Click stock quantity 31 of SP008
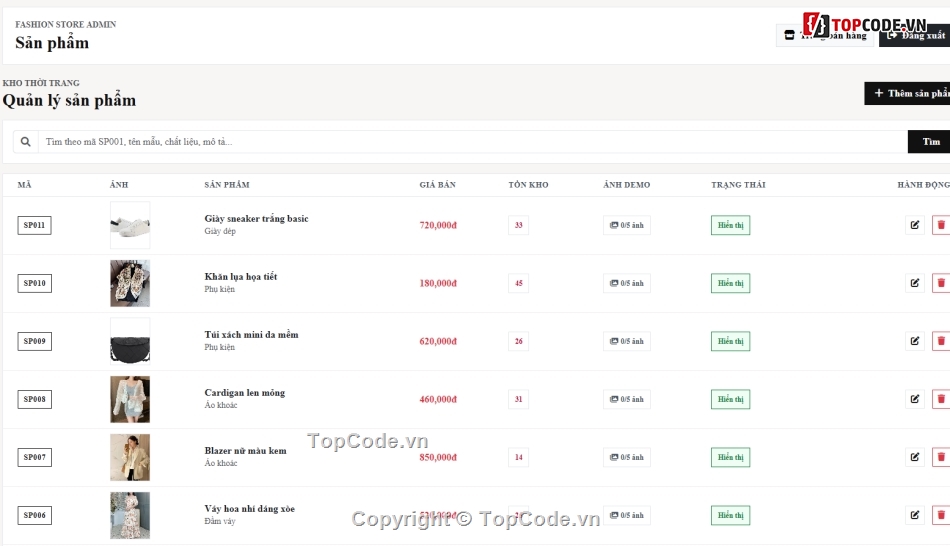950x546 pixels. [x=519, y=399]
